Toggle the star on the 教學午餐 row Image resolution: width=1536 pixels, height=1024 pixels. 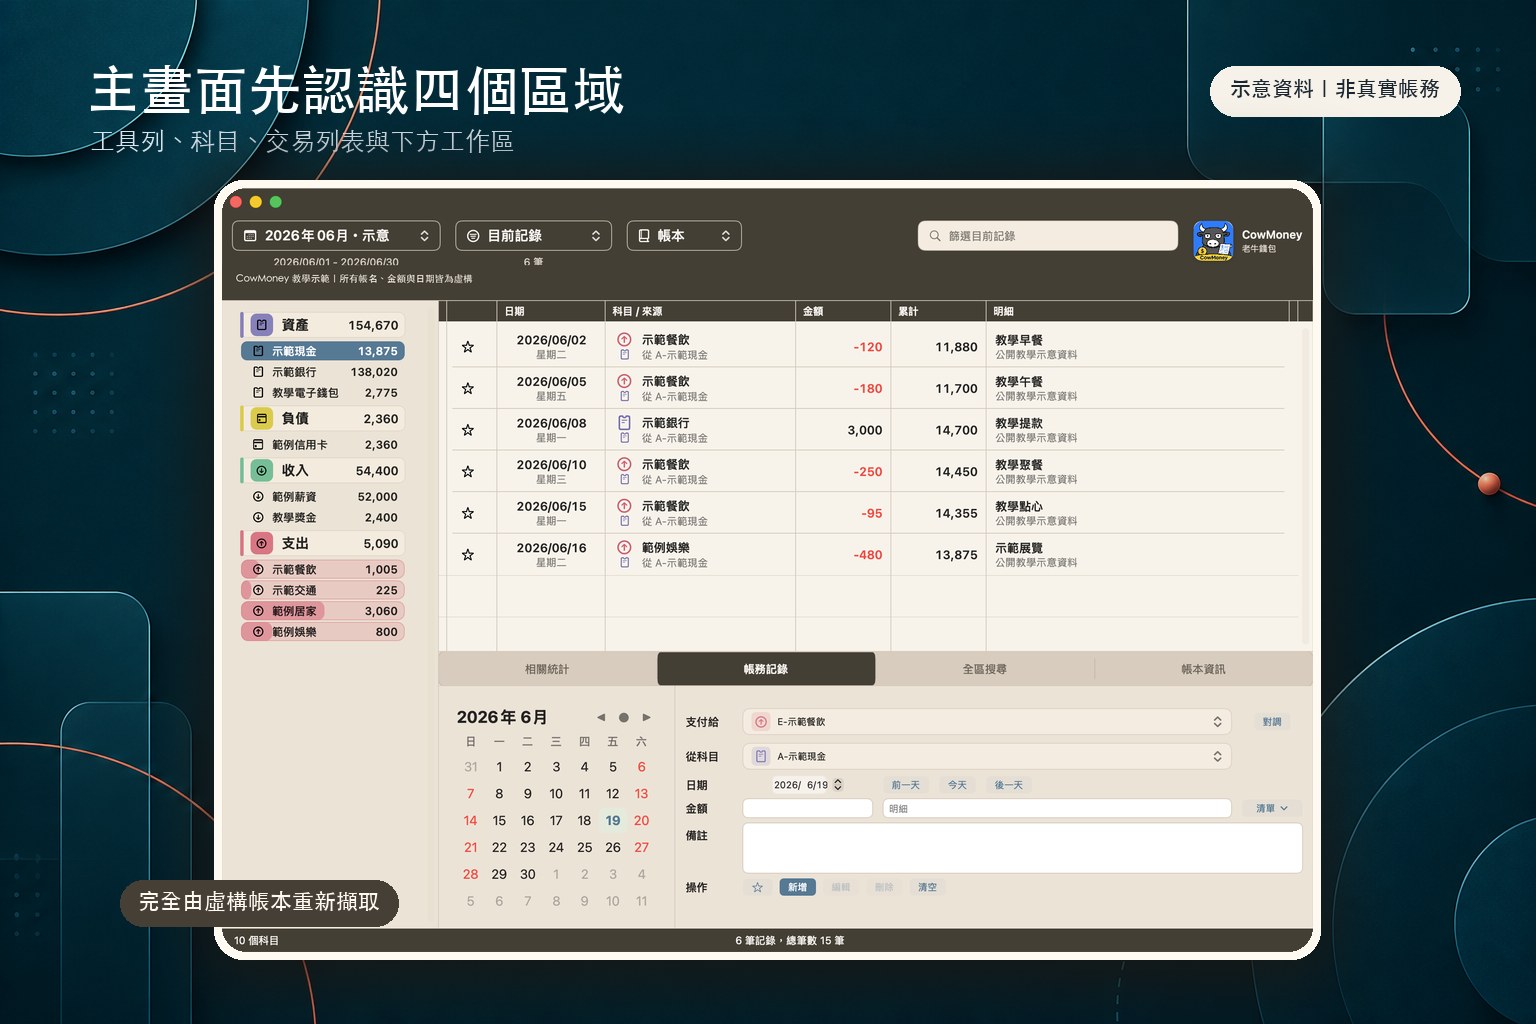(467, 389)
